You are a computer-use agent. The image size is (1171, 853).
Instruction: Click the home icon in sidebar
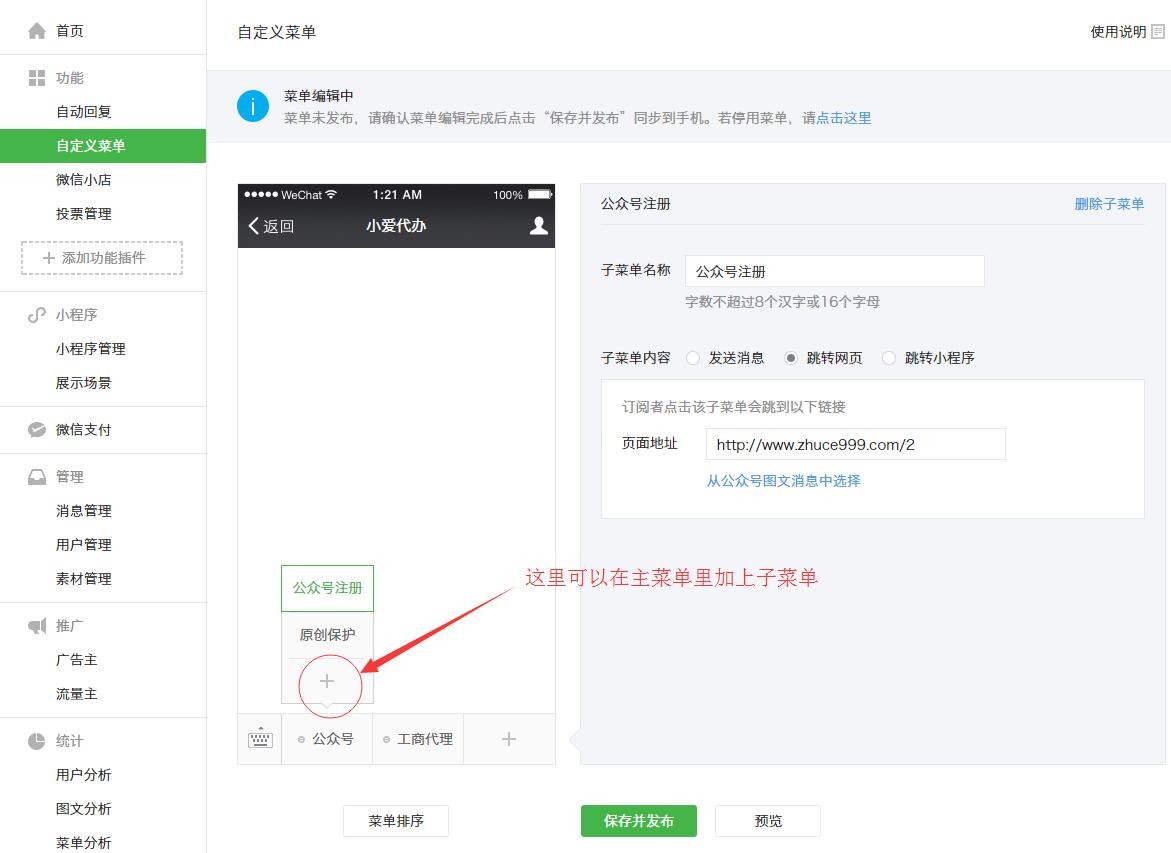[x=37, y=31]
